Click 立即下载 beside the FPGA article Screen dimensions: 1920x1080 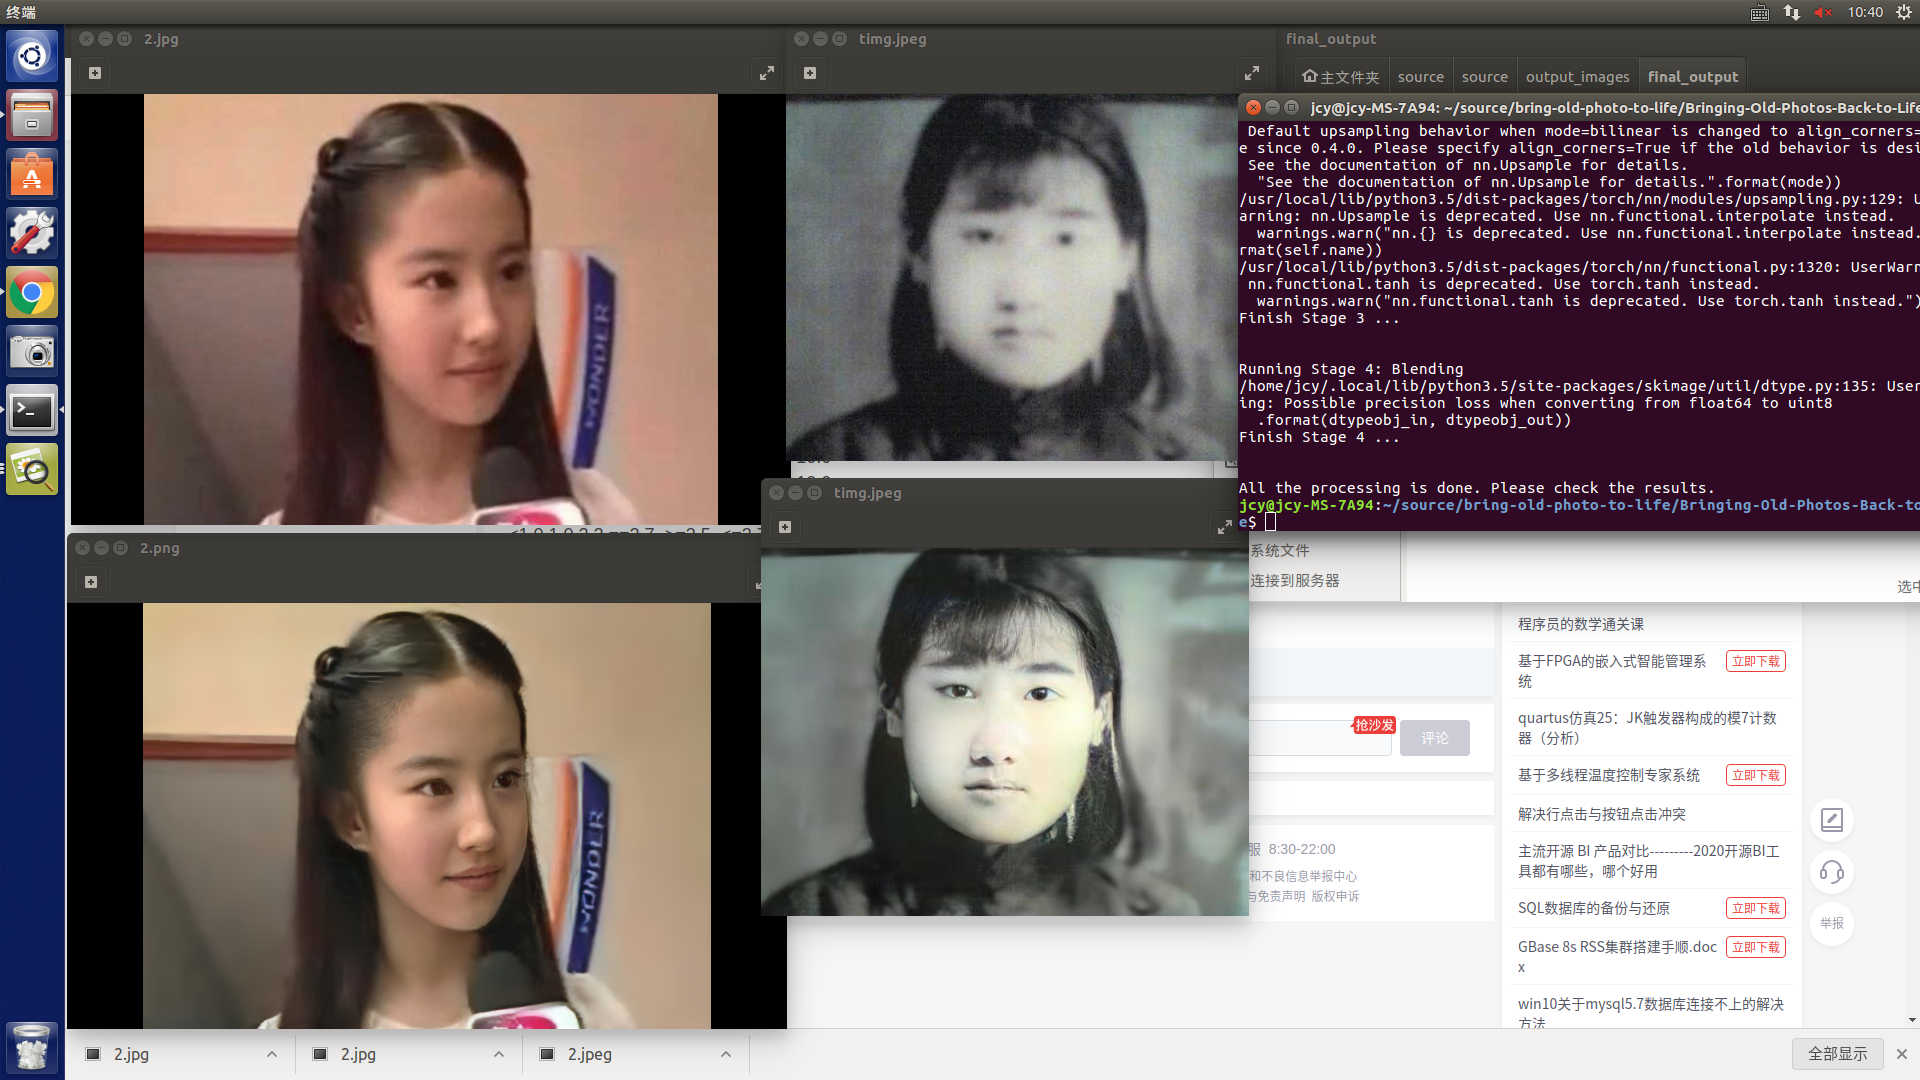[x=1756, y=661]
